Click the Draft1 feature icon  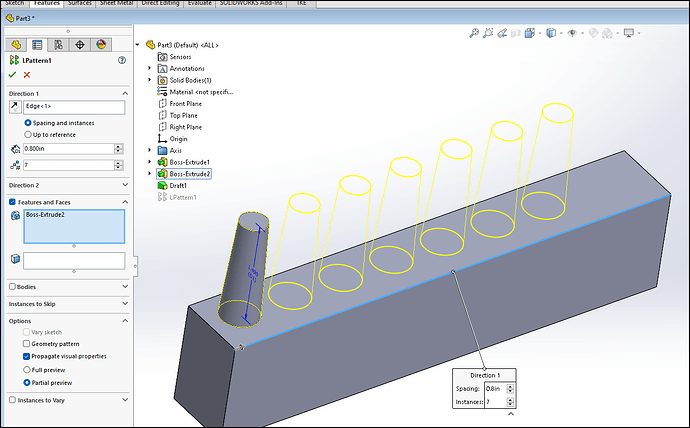(162, 186)
